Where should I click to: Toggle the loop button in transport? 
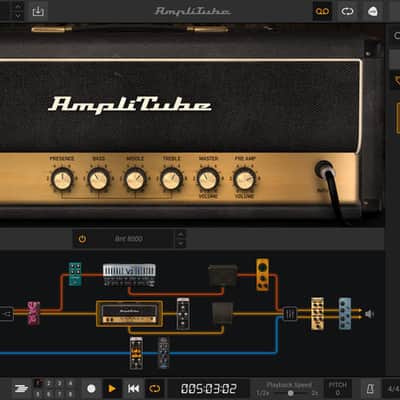click(x=154, y=389)
